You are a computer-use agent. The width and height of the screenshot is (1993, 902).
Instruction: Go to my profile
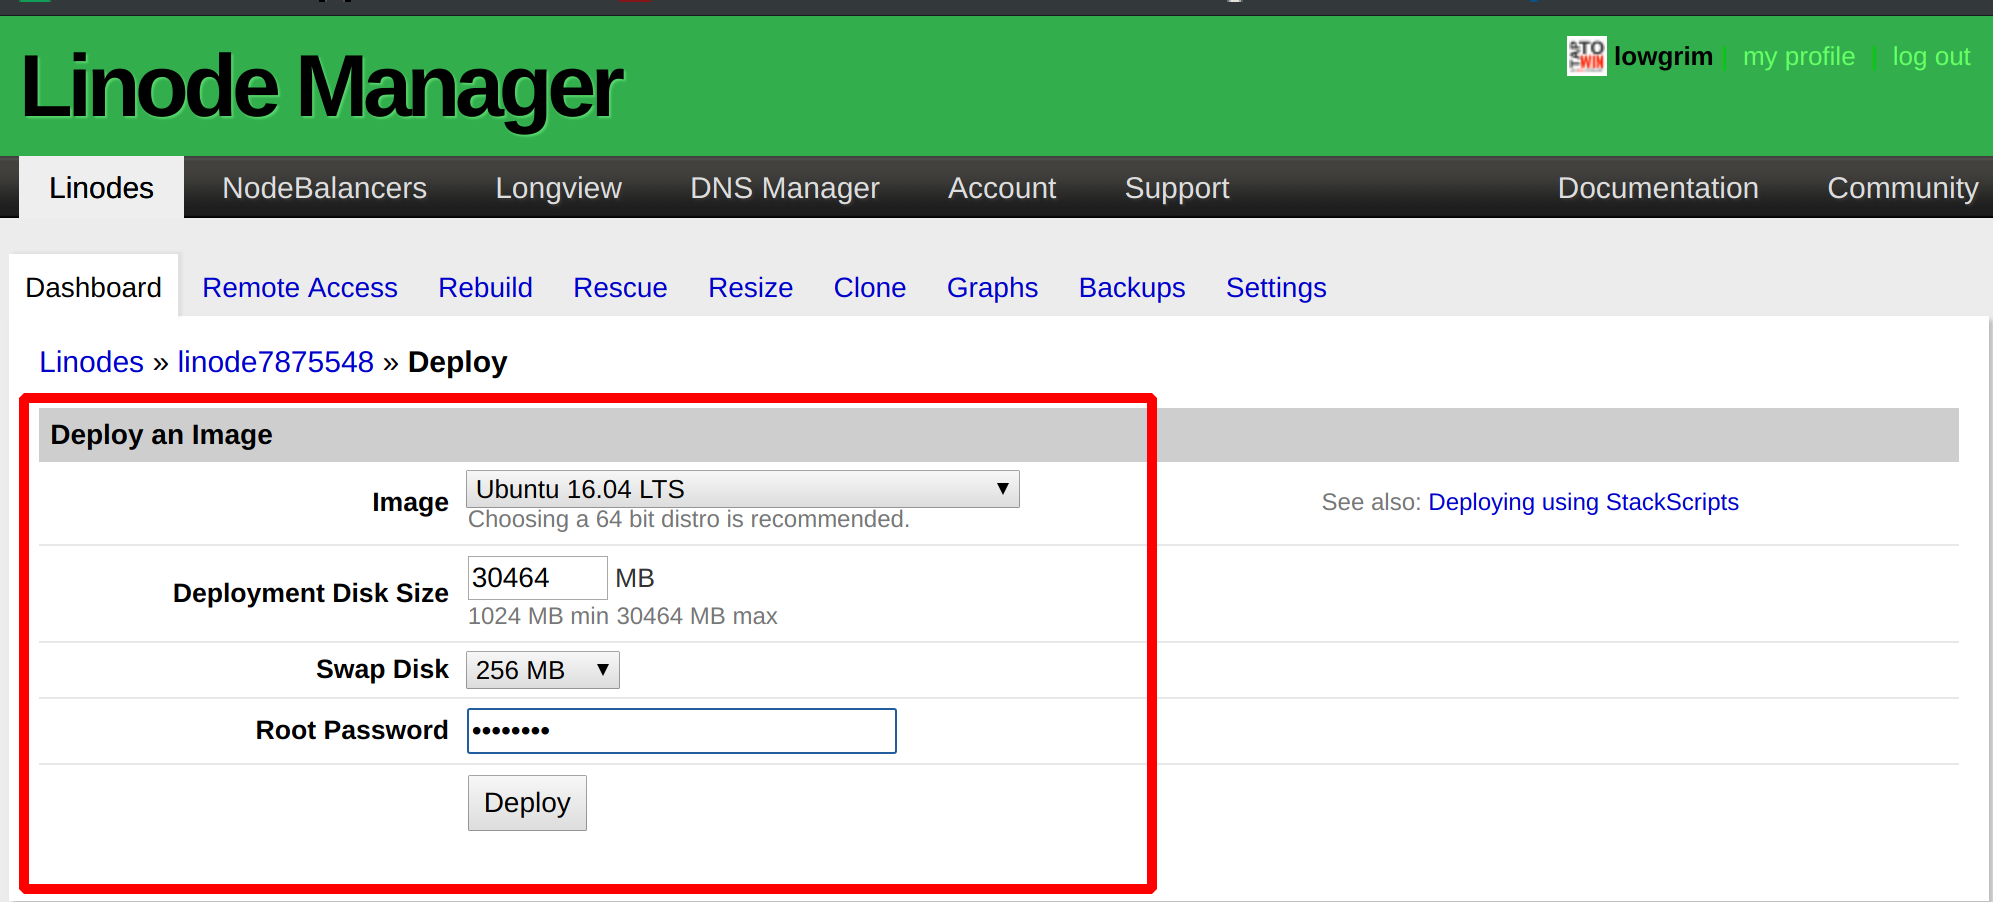(1798, 57)
